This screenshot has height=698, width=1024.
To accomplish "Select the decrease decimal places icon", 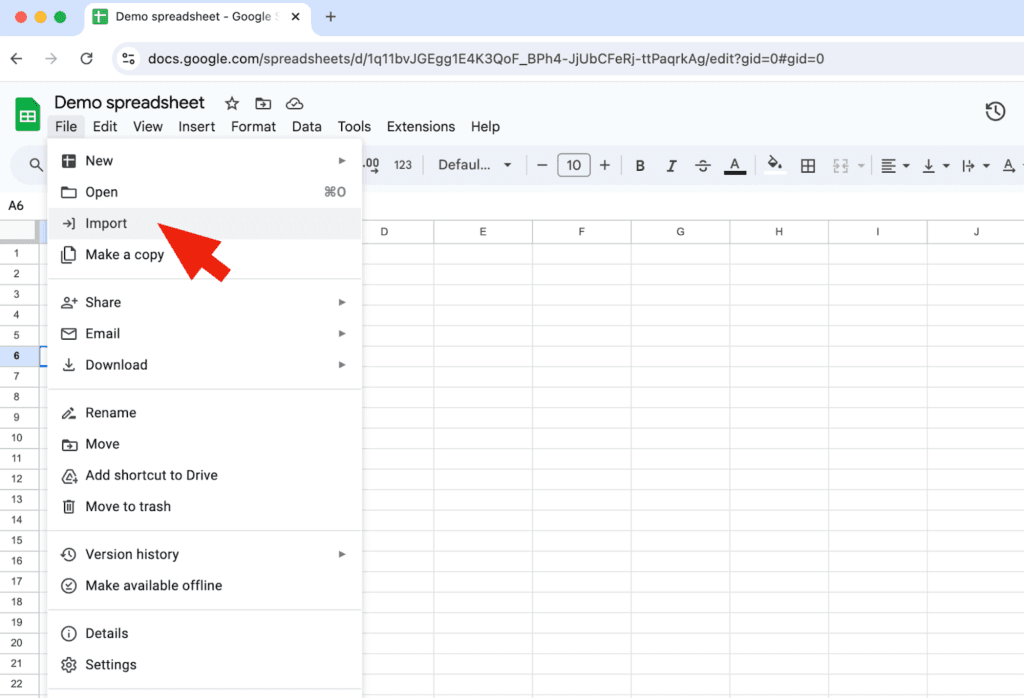I will pyautogui.click(x=370, y=165).
